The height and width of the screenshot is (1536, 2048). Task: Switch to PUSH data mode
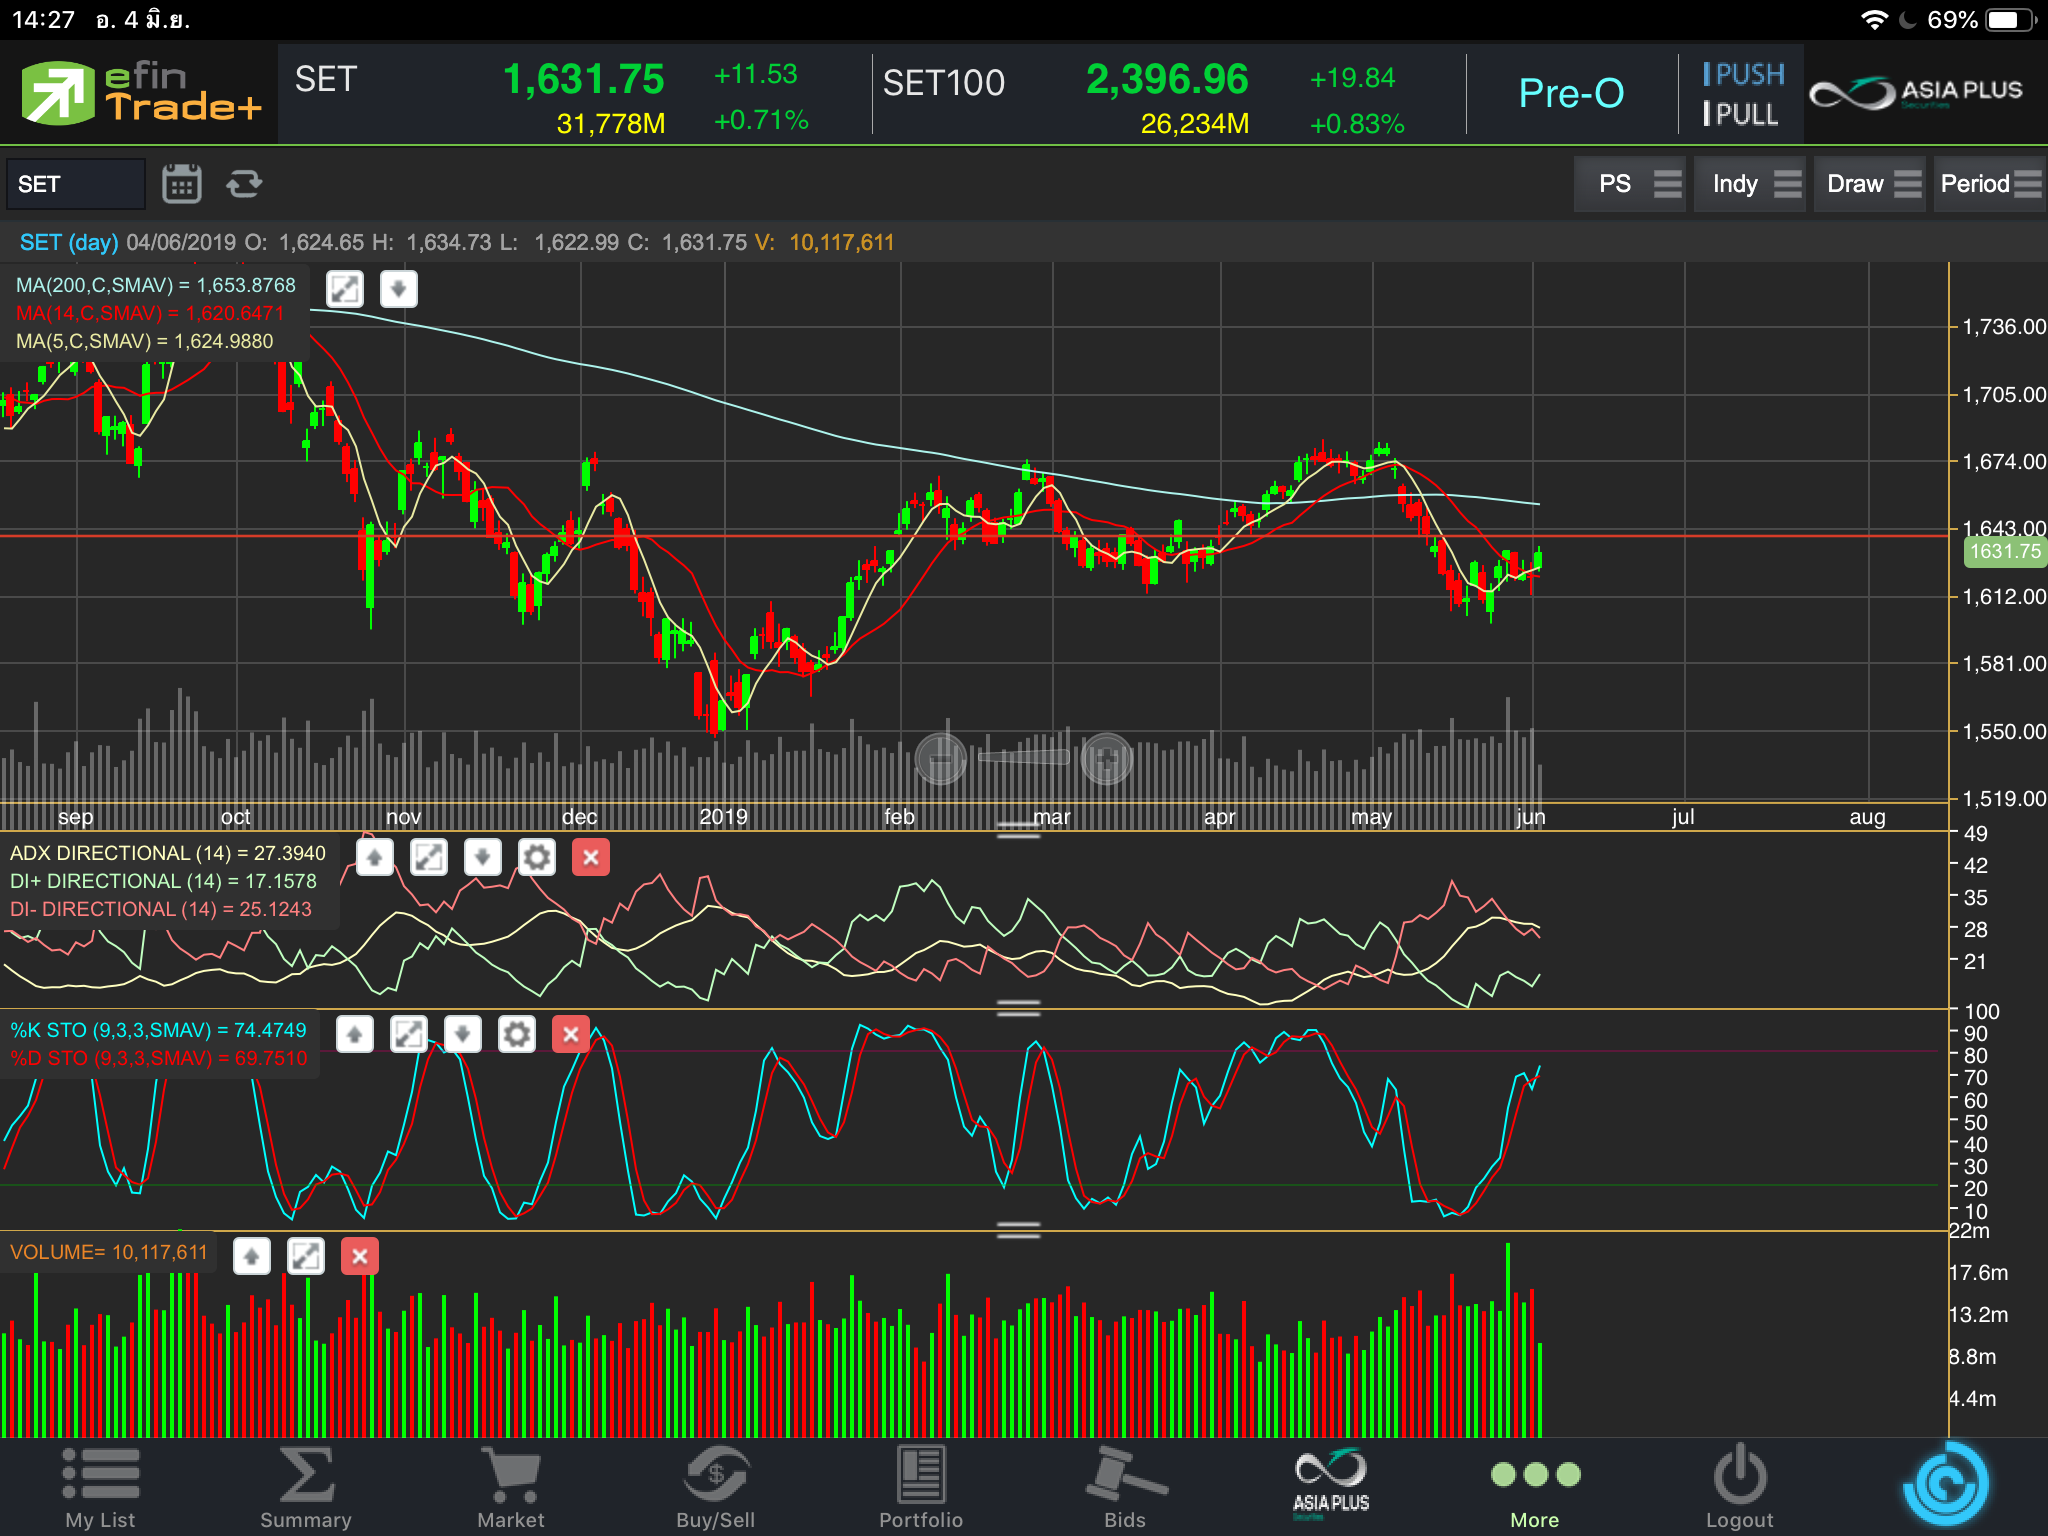click(1743, 75)
